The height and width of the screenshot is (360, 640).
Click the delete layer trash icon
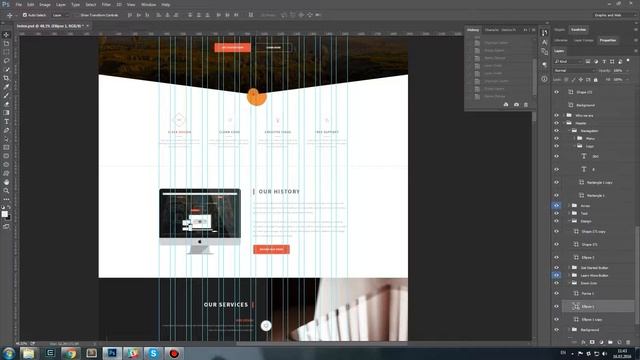tap(628, 342)
